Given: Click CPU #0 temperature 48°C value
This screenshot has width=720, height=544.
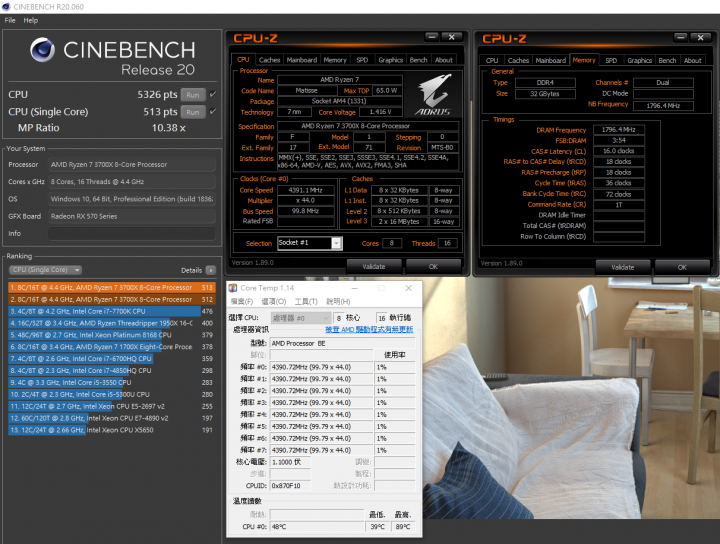Looking at the screenshot, I should (x=317, y=527).
